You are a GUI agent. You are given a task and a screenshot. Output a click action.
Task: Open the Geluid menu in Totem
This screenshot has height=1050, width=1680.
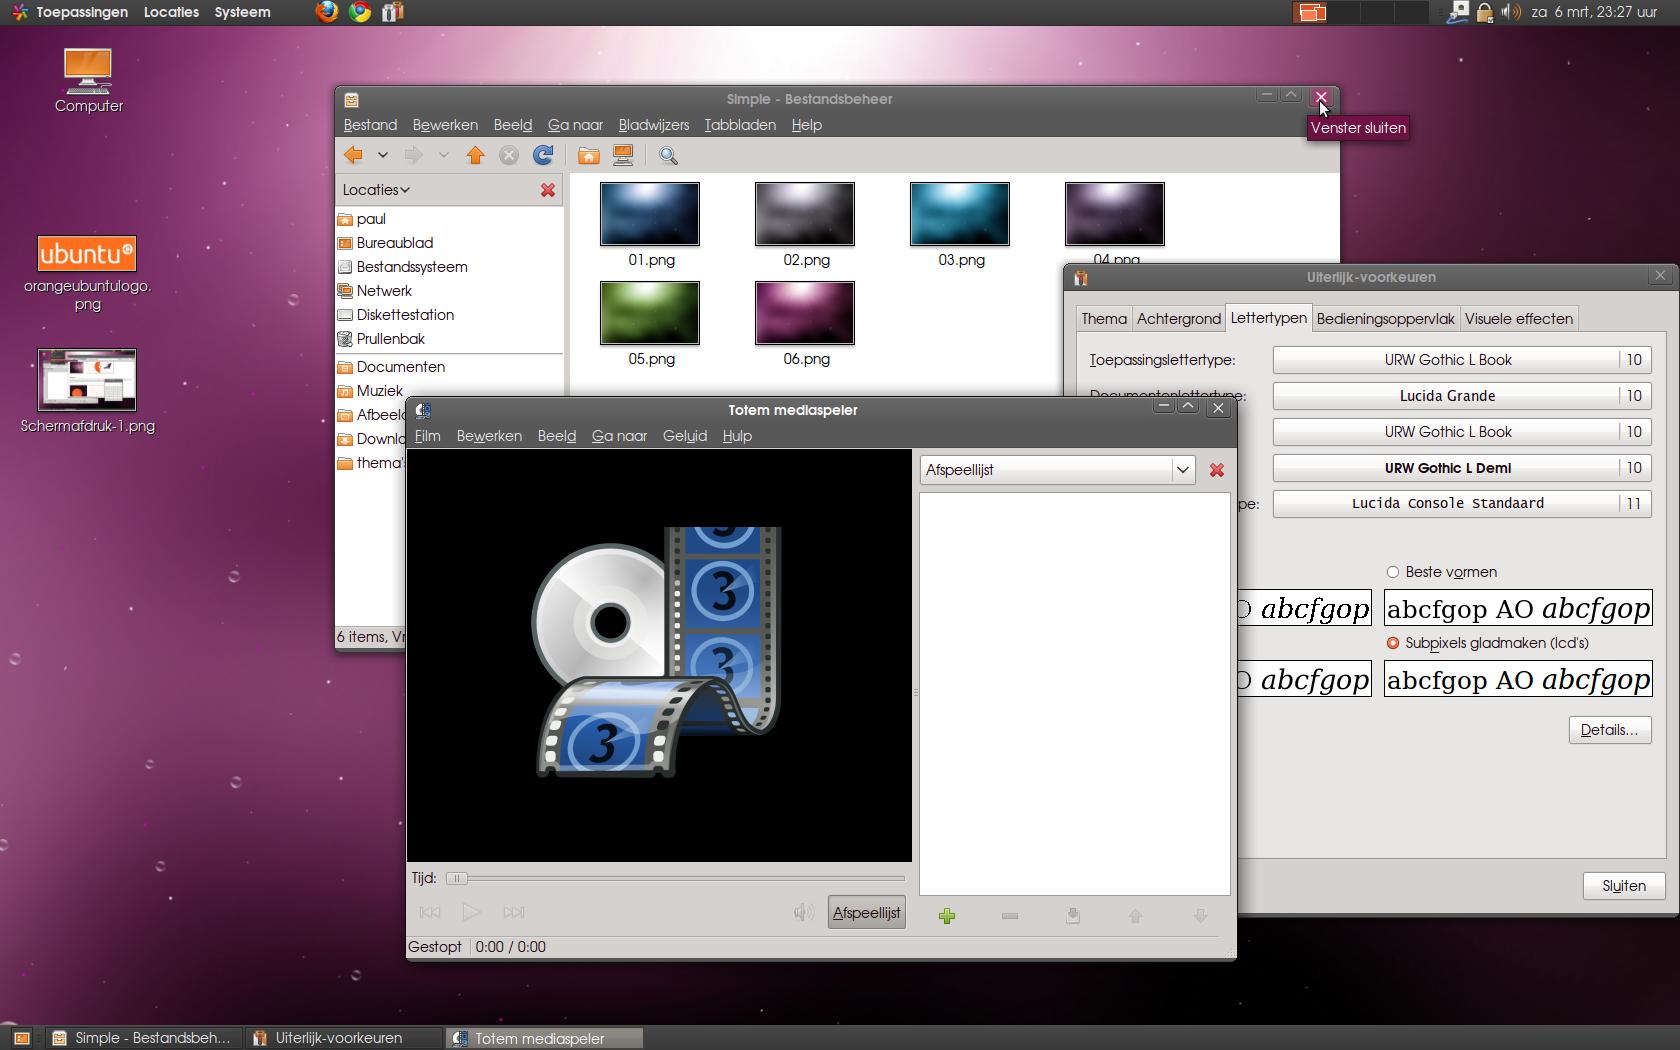(685, 436)
